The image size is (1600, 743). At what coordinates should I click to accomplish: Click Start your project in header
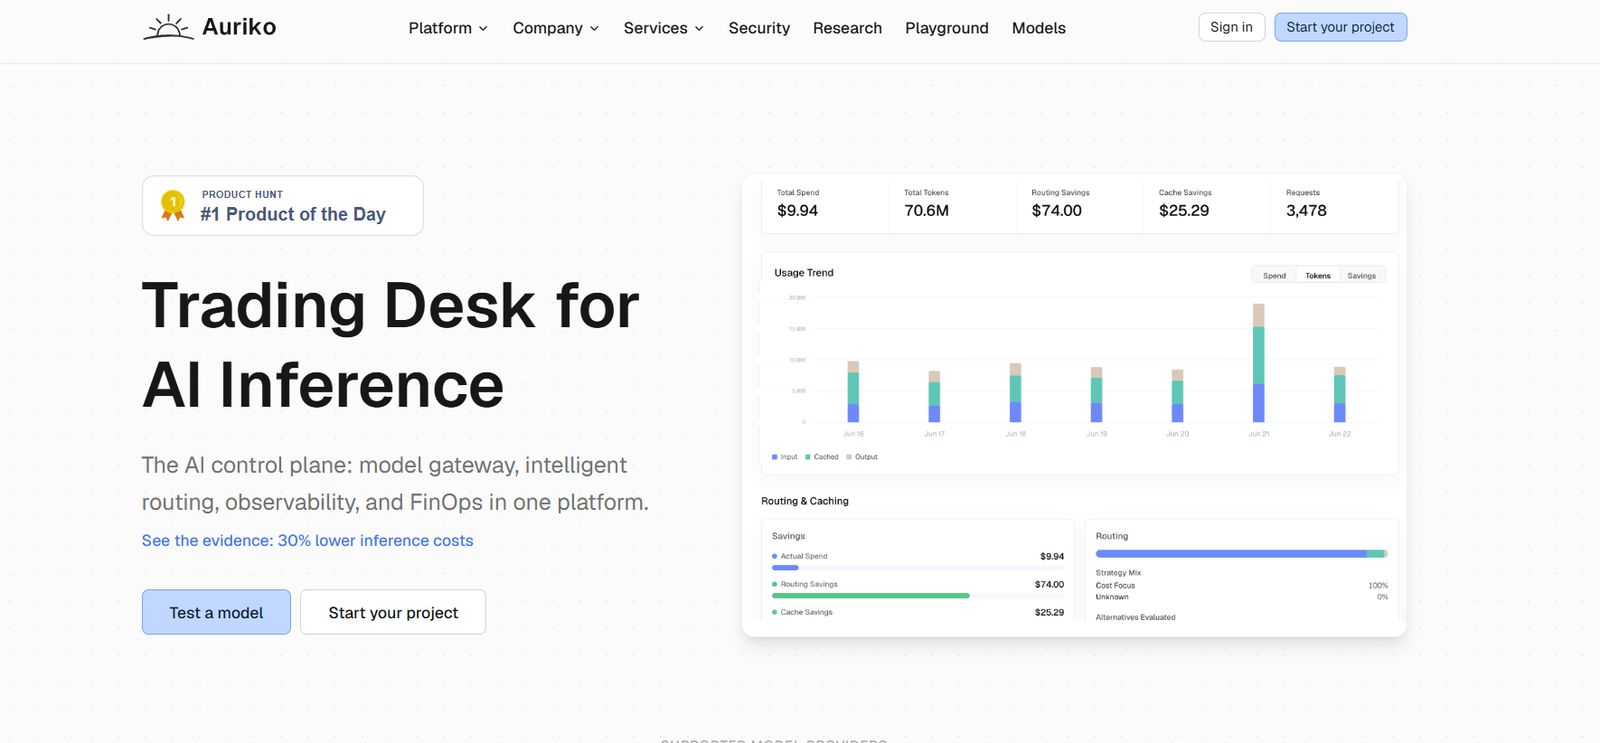[1340, 27]
